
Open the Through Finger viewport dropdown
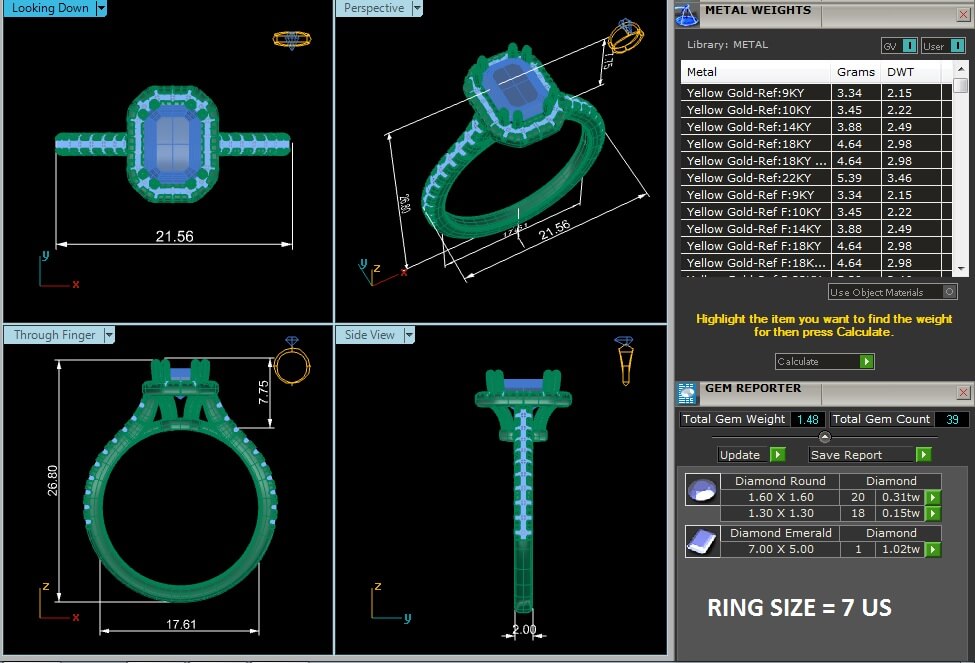pyautogui.click(x=109, y=335)
